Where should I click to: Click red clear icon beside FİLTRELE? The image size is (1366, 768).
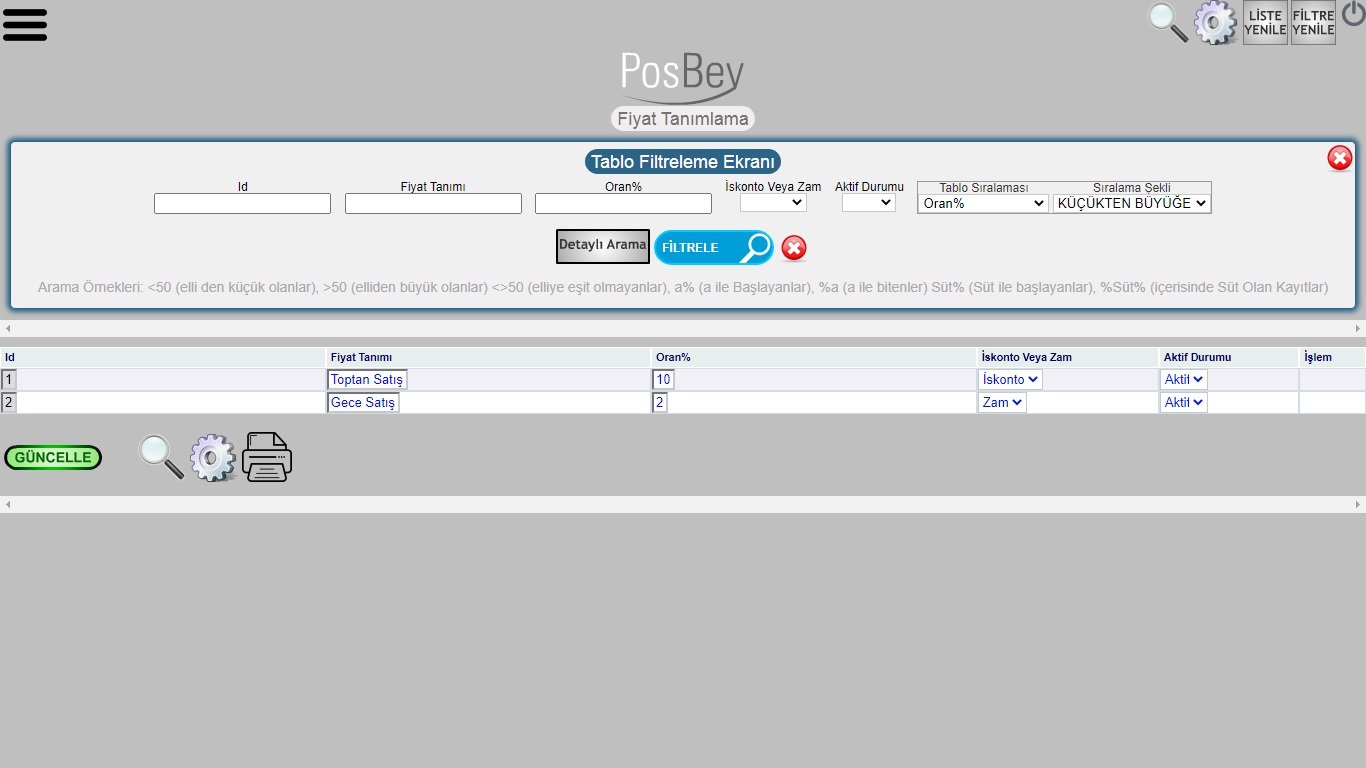click(x=794, y=248)
